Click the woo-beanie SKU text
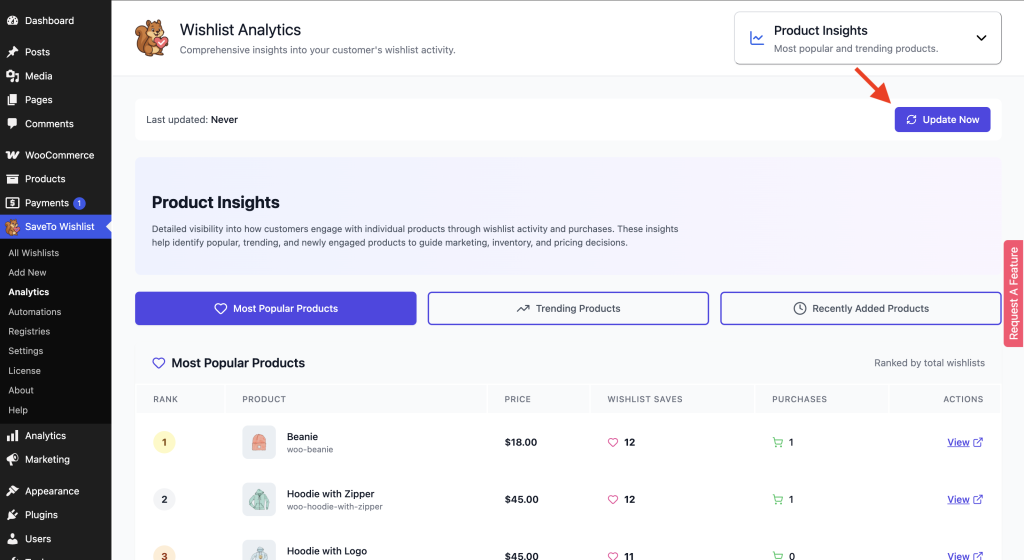Image resolution: width=1024 pixels, height=560 pixels. [310, 450]
